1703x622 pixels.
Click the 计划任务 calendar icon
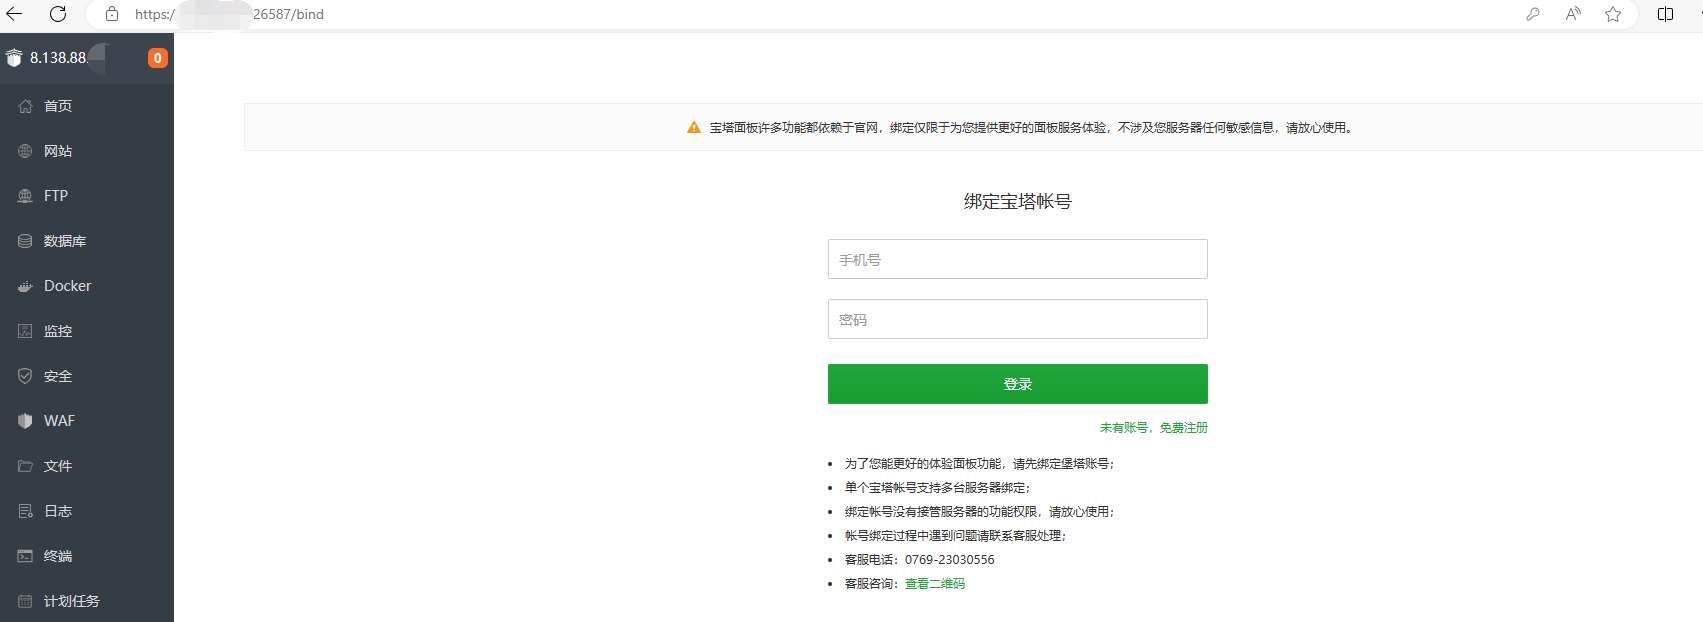(25, 601)
